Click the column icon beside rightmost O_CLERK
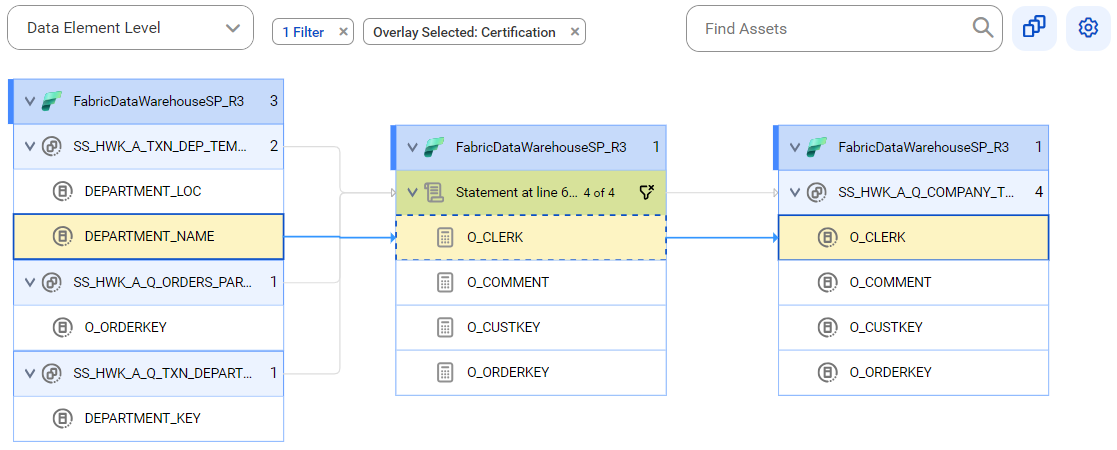The height and width of the screenshot is (450, 1117). [828, 238]
